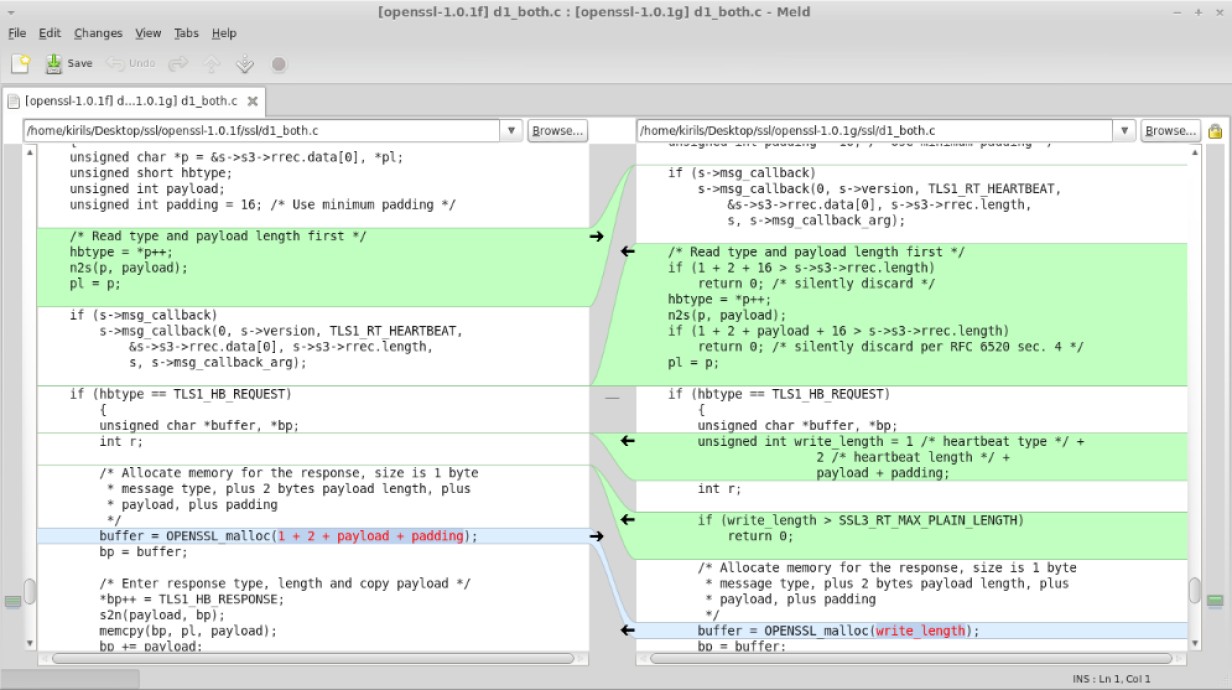Go to previous change arrow icon
1232x690 pixels.
211,64
